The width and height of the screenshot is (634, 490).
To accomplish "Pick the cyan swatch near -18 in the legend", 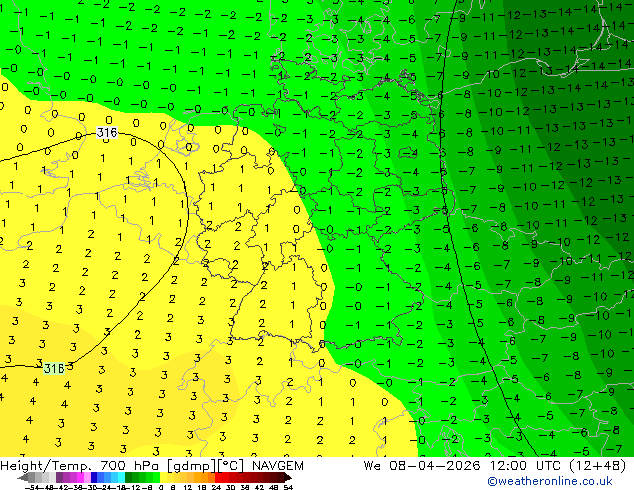I will tap(122, 477).
